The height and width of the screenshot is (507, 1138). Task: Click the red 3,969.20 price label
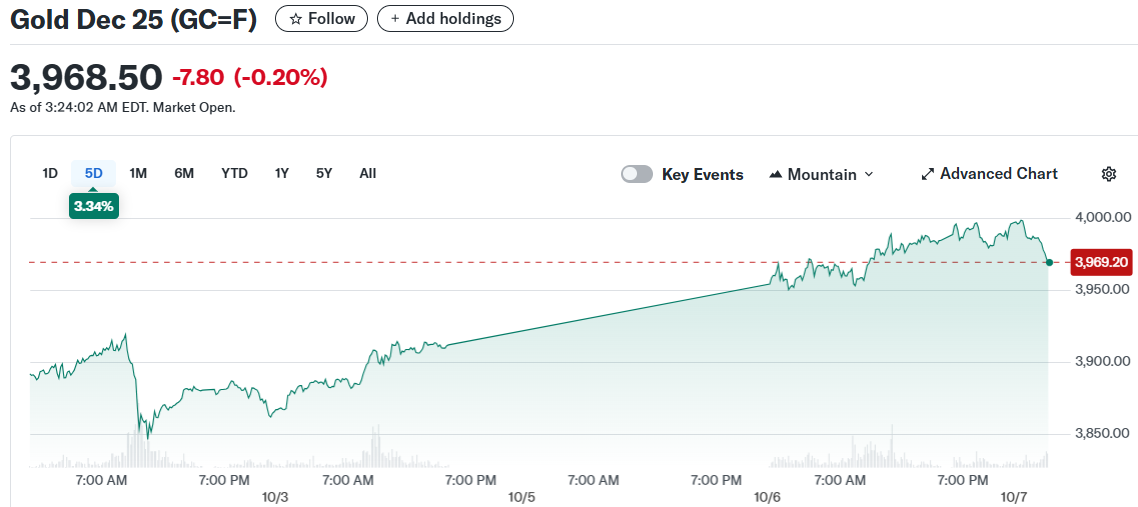(1101, 262)
